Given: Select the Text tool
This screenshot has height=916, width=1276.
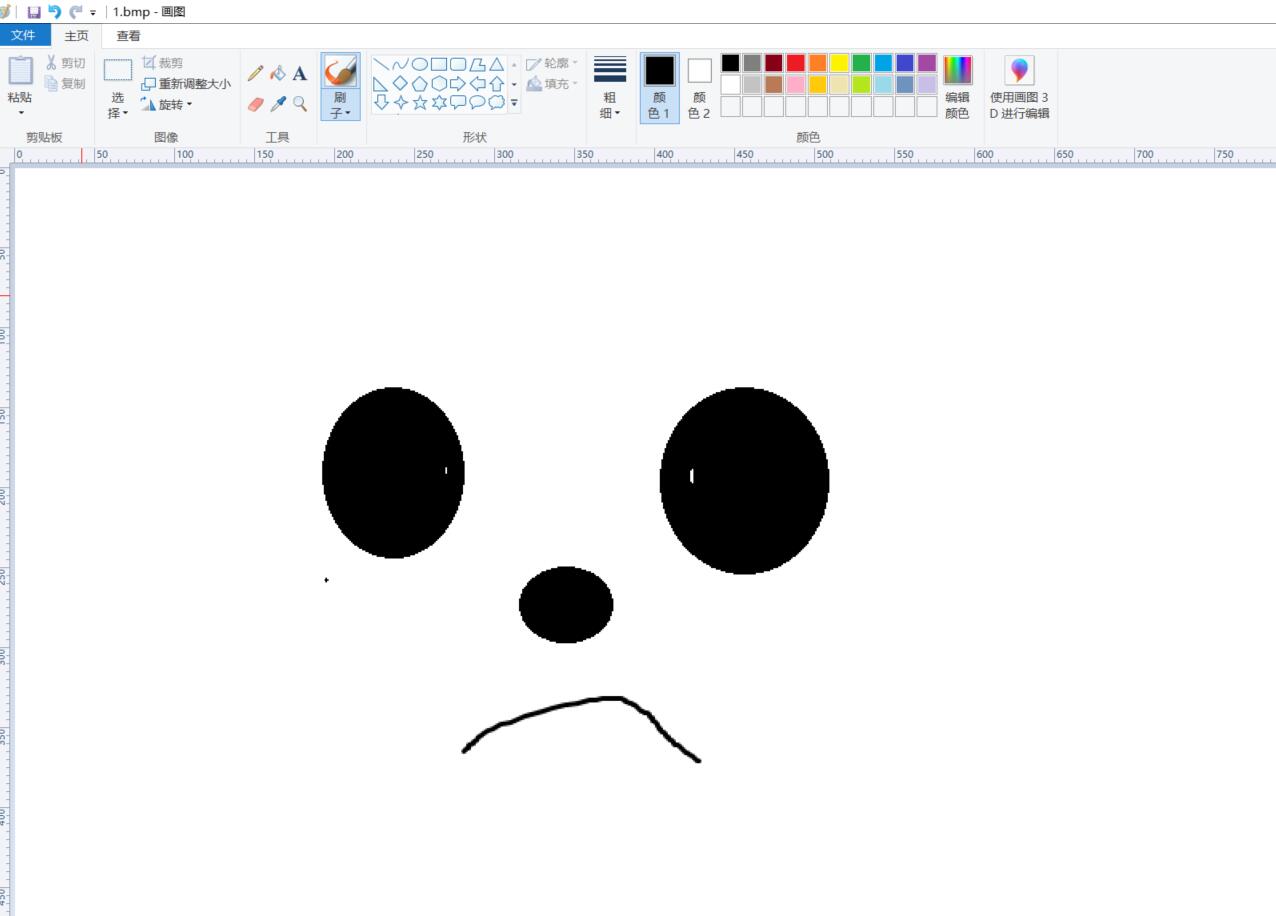Looking at the screenshot, I should coord(300,73).
